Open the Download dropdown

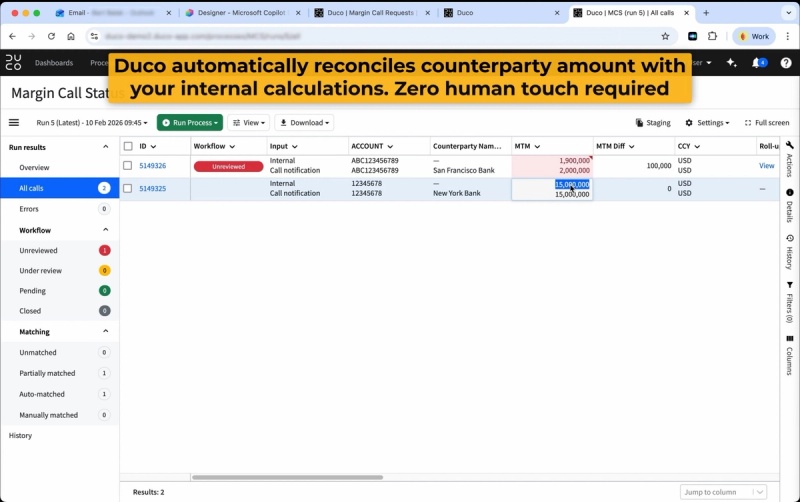(304, 122)
